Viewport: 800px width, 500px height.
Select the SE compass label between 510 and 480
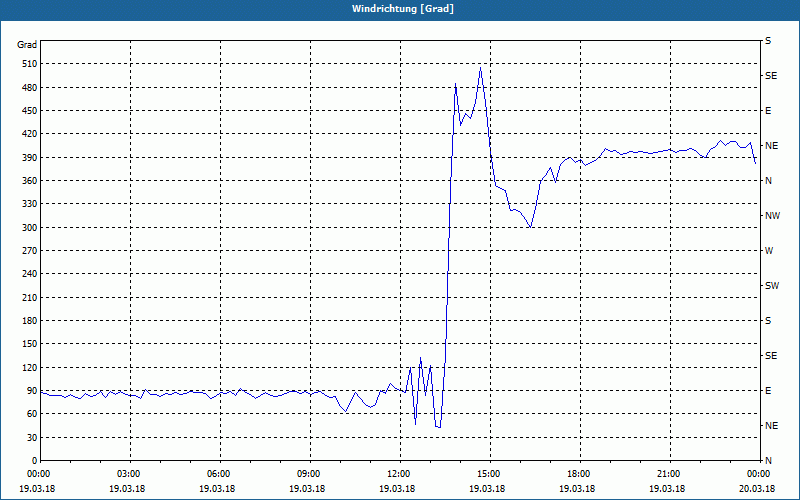point(771,76)
